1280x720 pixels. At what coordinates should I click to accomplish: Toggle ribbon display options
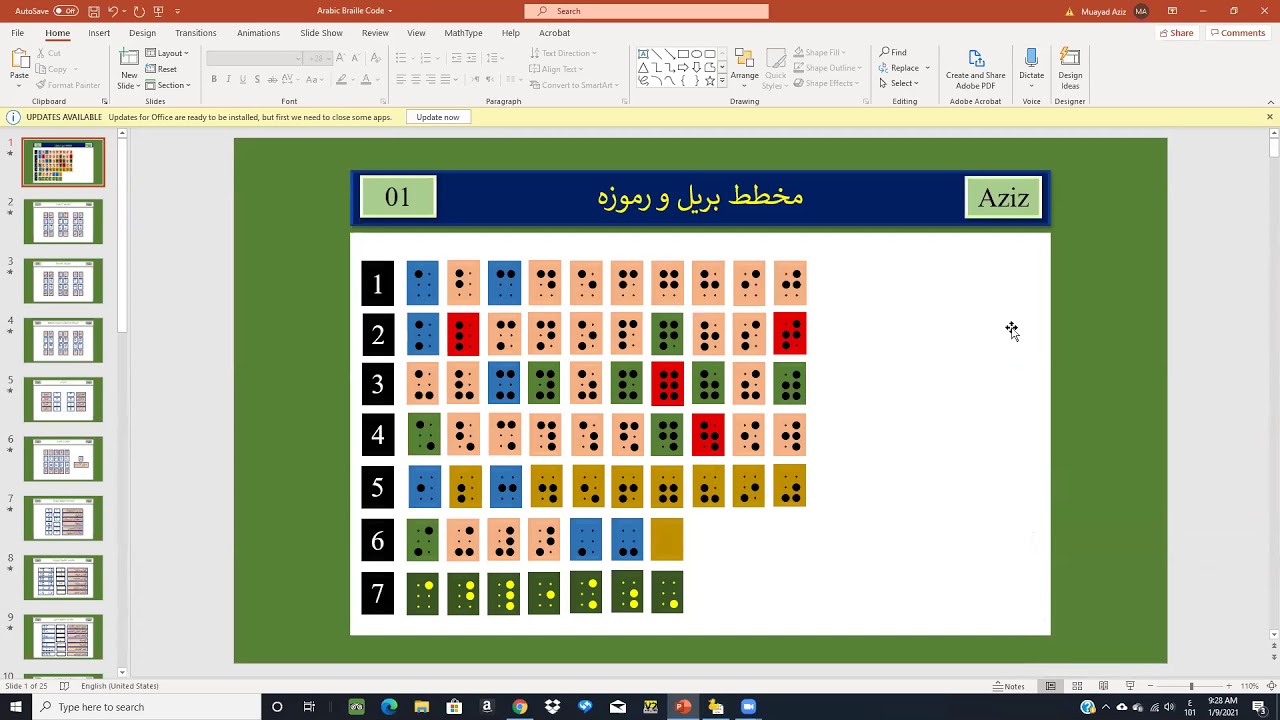[1172, 11]
